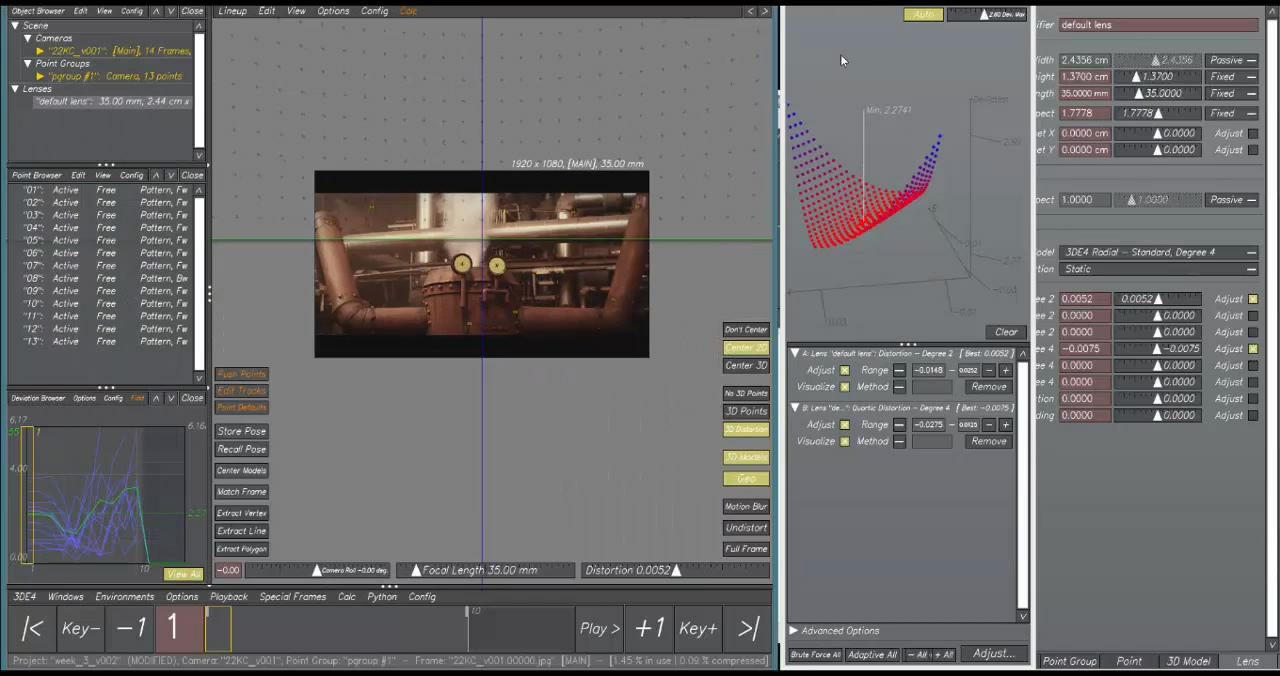The height and width of the screenshot is (676, 1280).
Task: Go to next keyframe (Key+)
Action: pos(698,629)
